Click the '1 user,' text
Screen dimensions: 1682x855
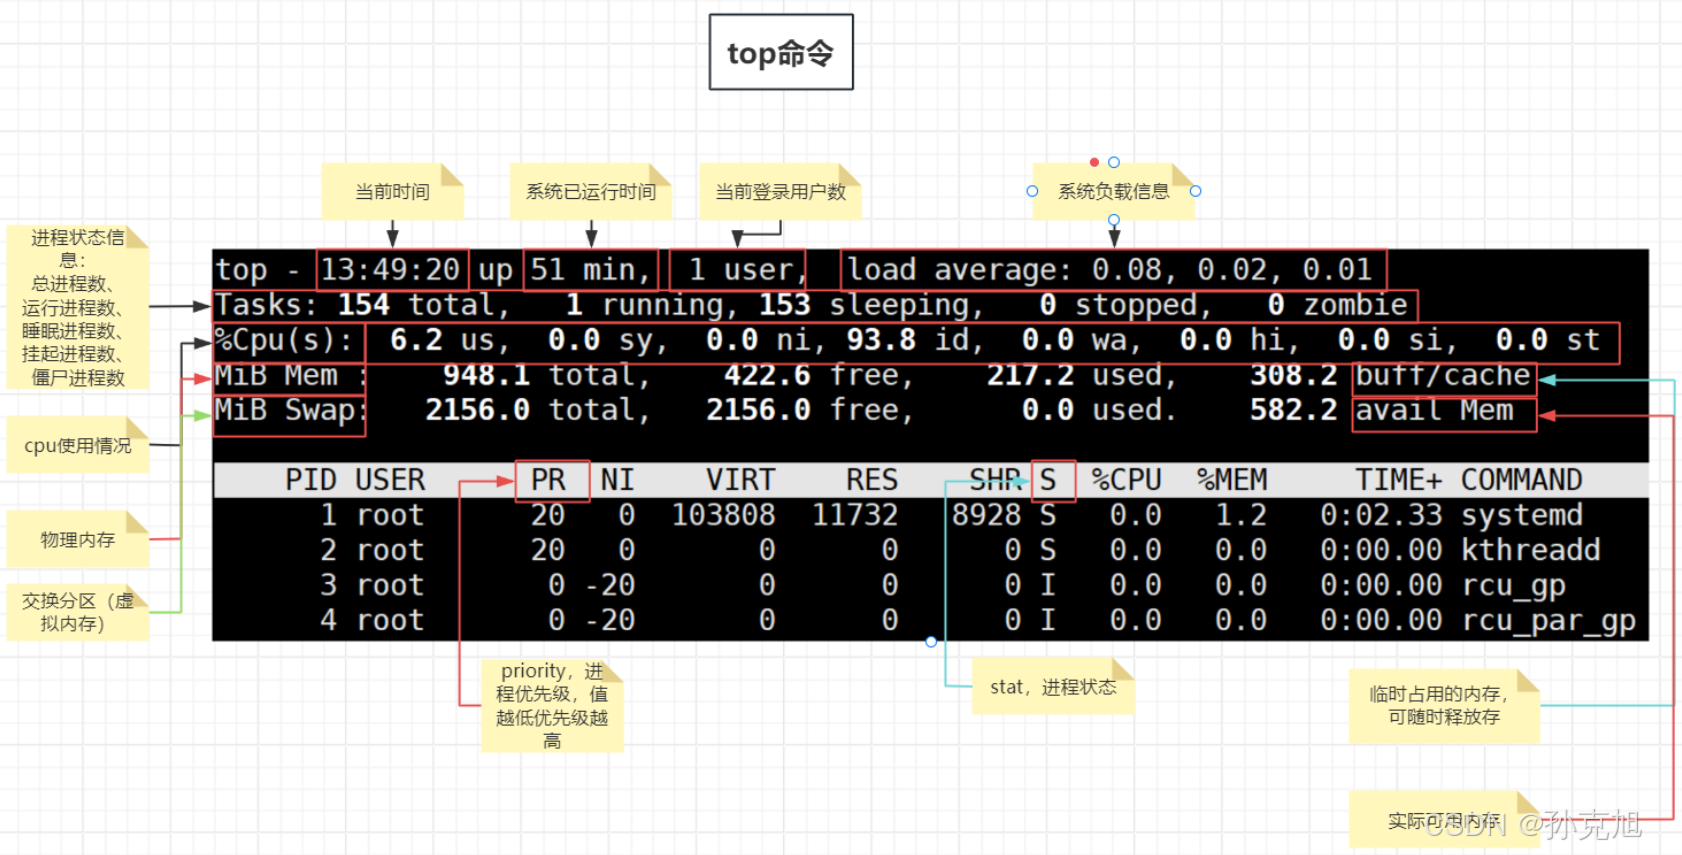click(x=746, y=270)
